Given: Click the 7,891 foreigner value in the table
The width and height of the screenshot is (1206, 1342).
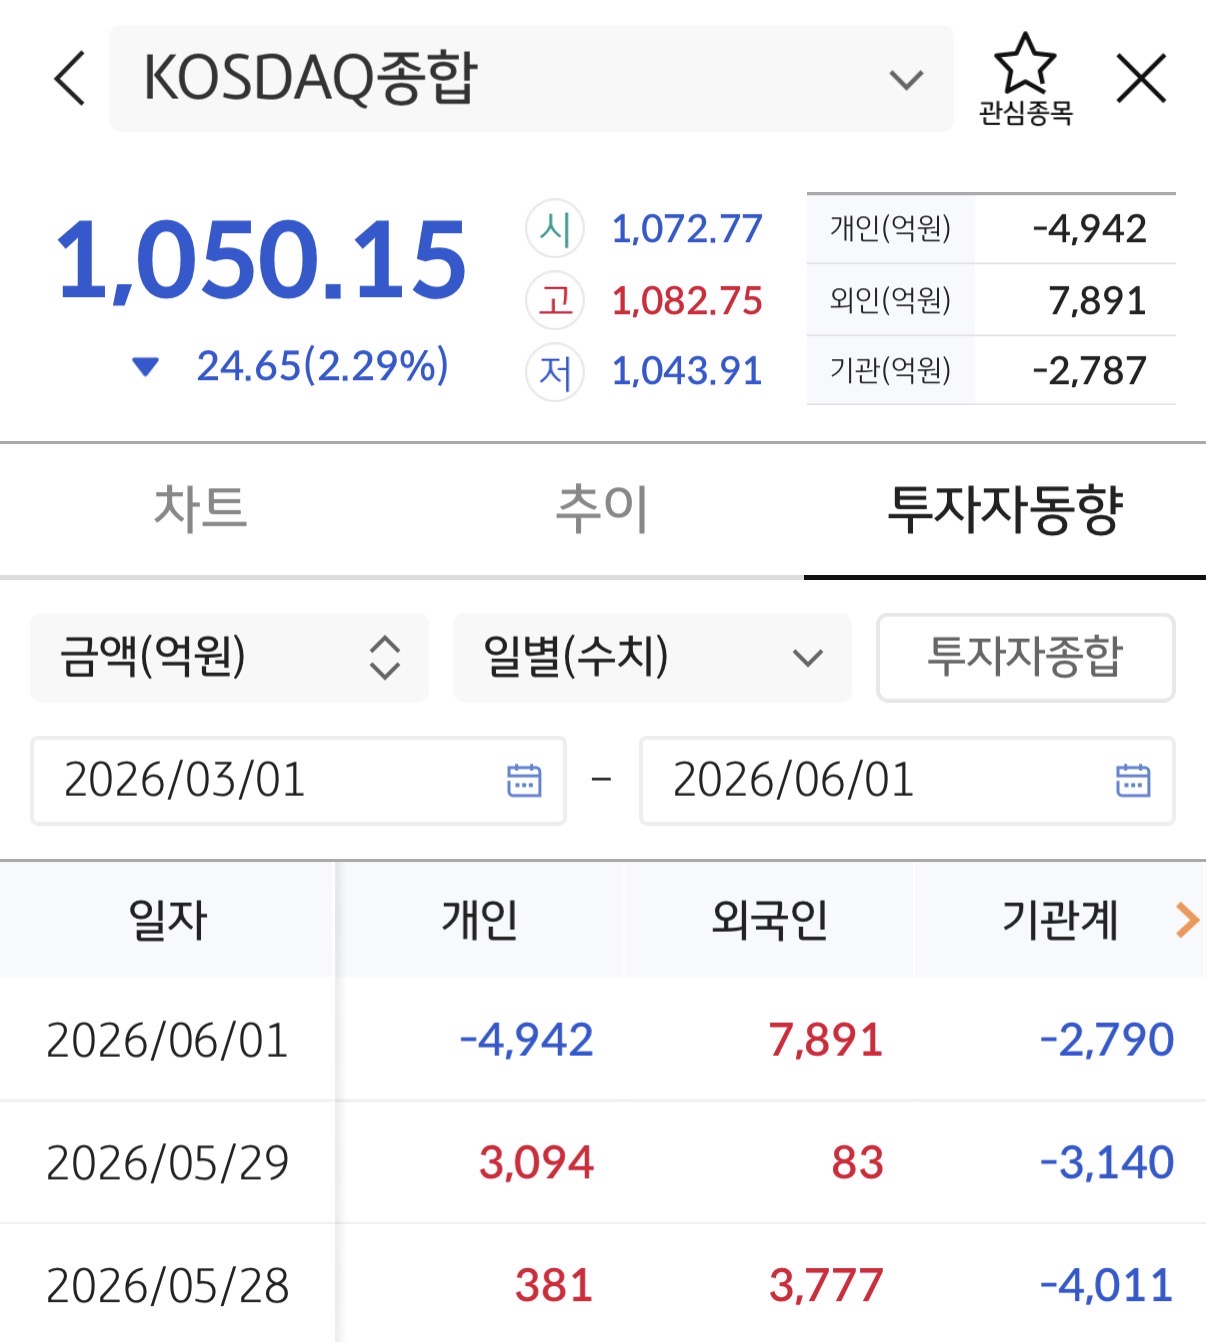Looking at the screenshot, I should click(826, 1040).
